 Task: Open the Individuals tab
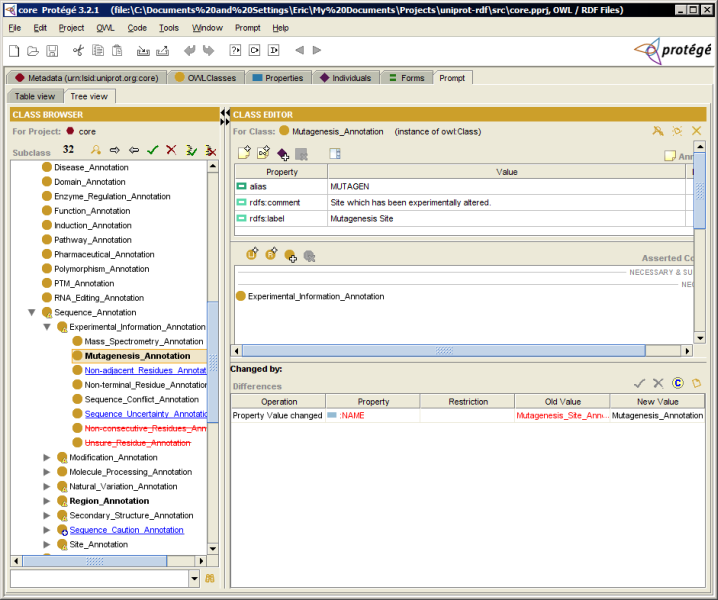(346, 78)
